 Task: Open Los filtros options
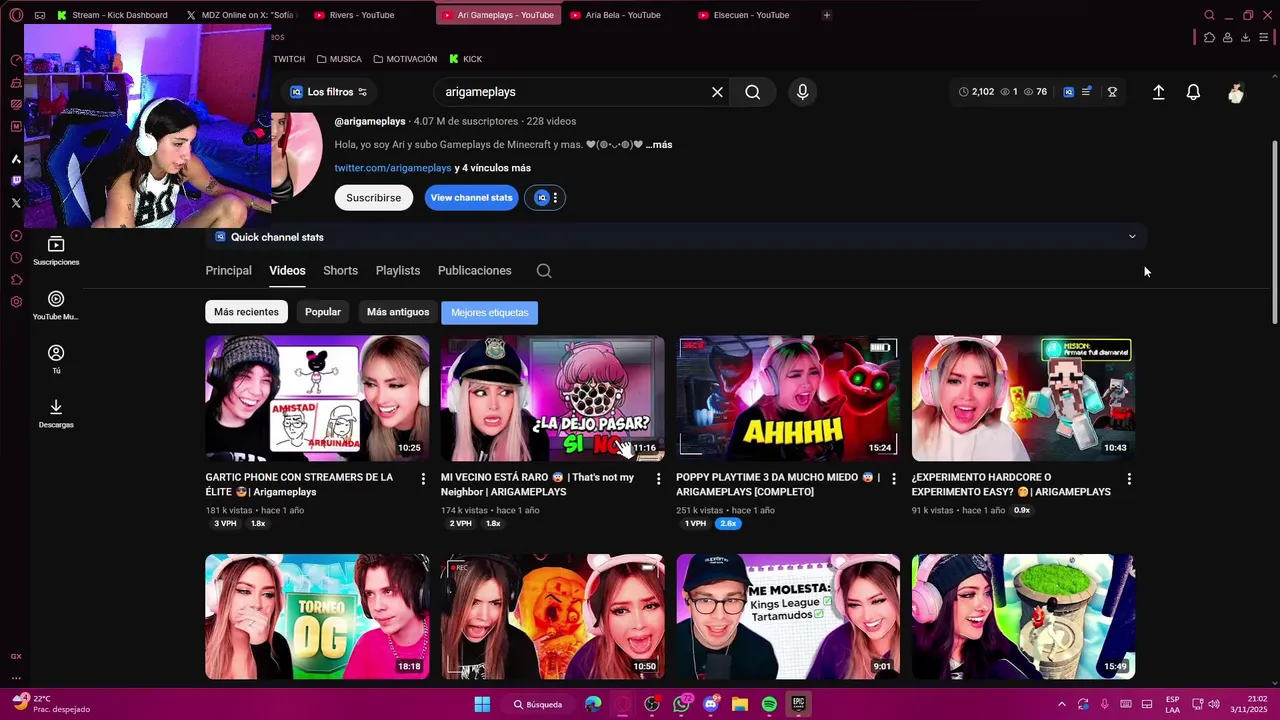tap(329, 92)
